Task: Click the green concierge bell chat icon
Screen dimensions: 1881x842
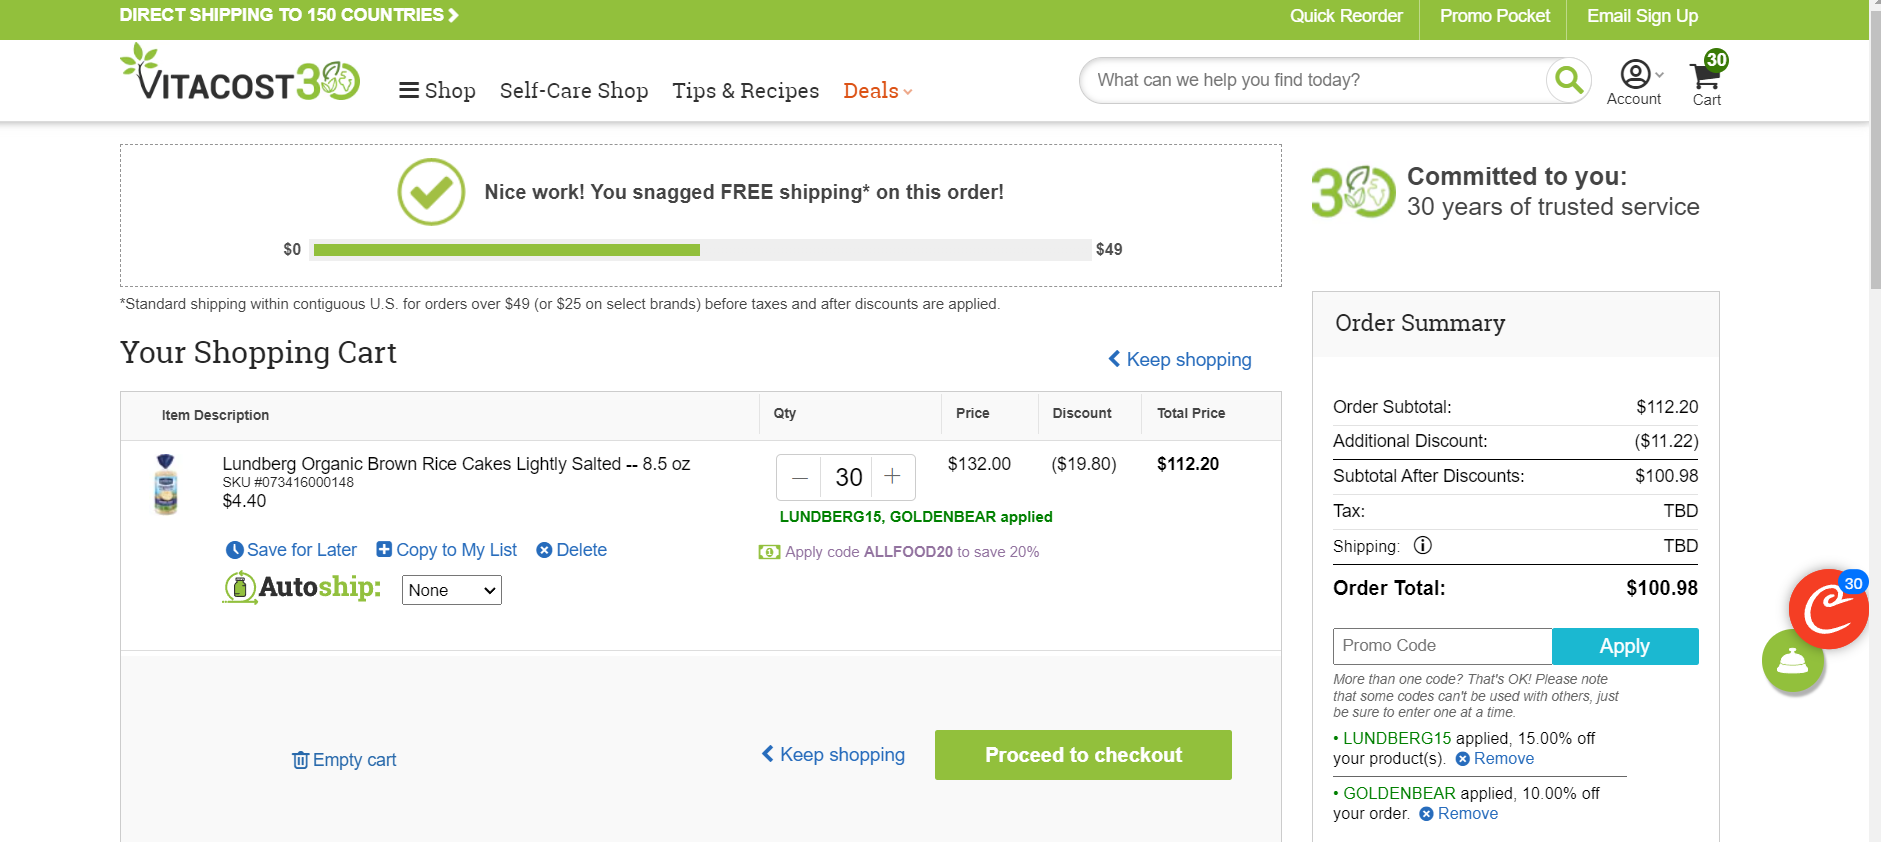Action: click(1792, 661)
